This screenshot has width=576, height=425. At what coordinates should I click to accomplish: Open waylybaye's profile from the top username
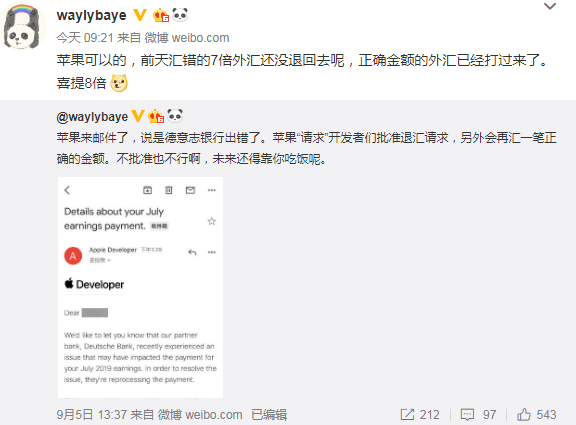tap(91, 15)
